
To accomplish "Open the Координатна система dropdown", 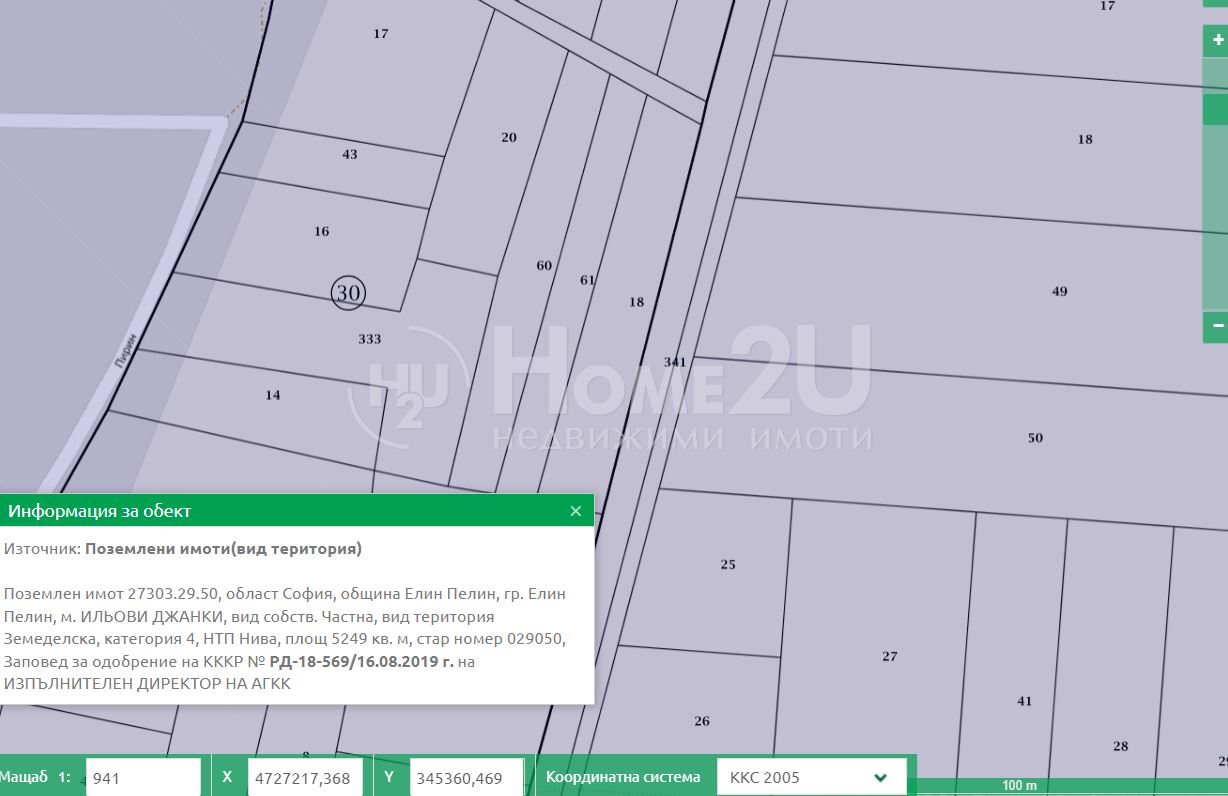I will (x=811, y=777).
